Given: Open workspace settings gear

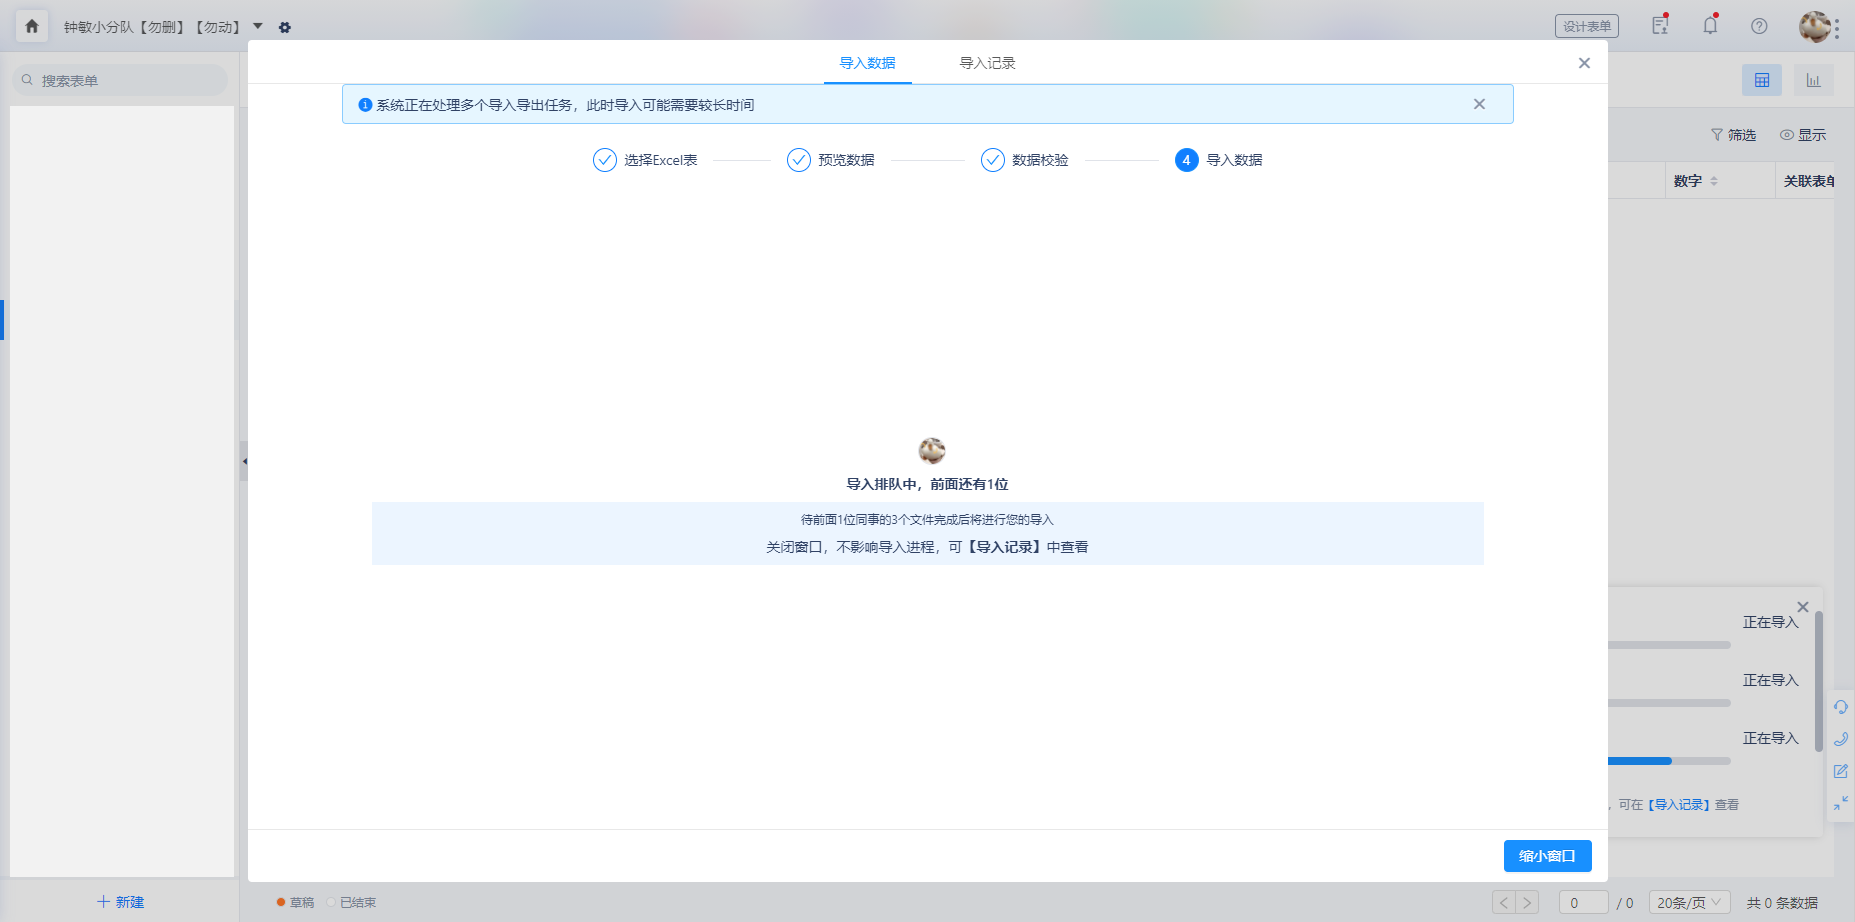Looking at the screenshot, I should pyautogui.click(x=285, y=27).
